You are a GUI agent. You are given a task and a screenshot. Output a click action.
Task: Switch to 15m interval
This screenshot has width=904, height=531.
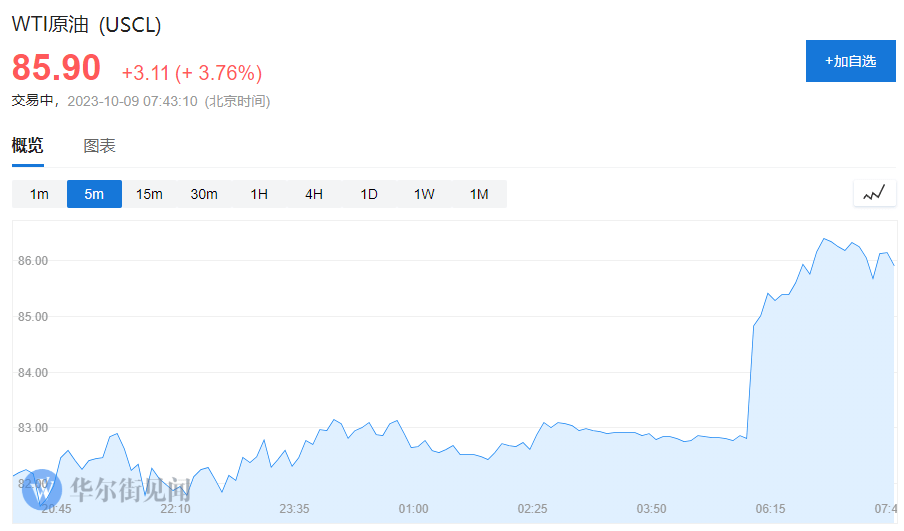pyautogui.click(x=149, y=194)
